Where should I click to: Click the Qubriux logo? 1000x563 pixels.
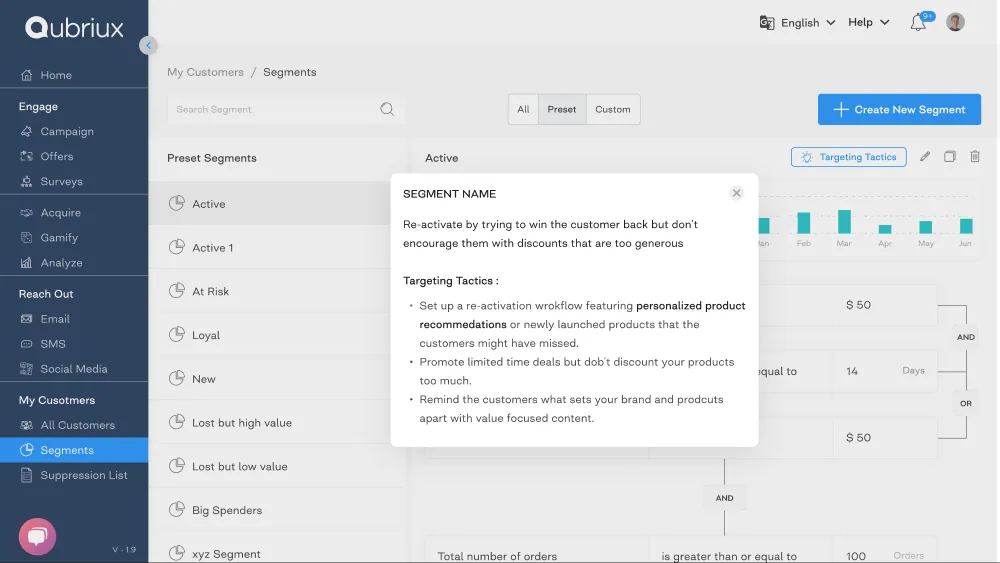(74, 27)
